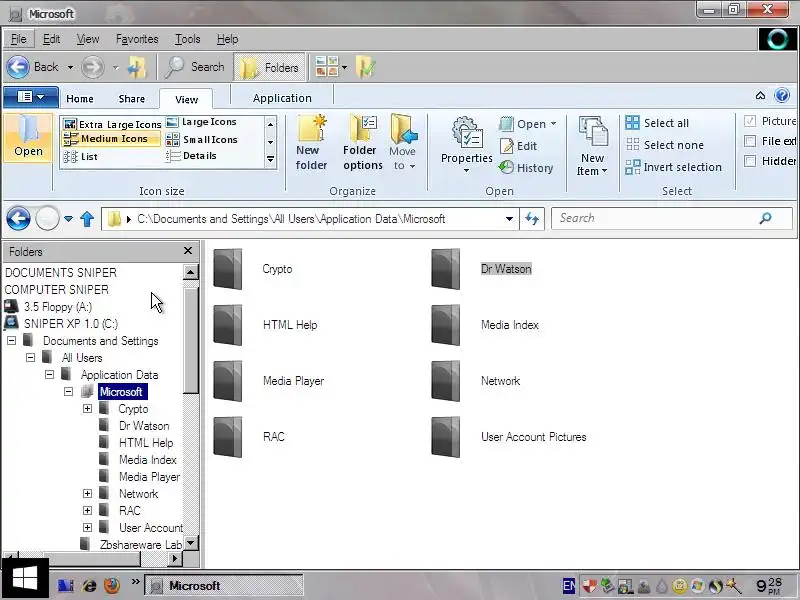Expand the Crypto tree node
Viewport: 800px width, 600px height.
(x=87, y=409)
